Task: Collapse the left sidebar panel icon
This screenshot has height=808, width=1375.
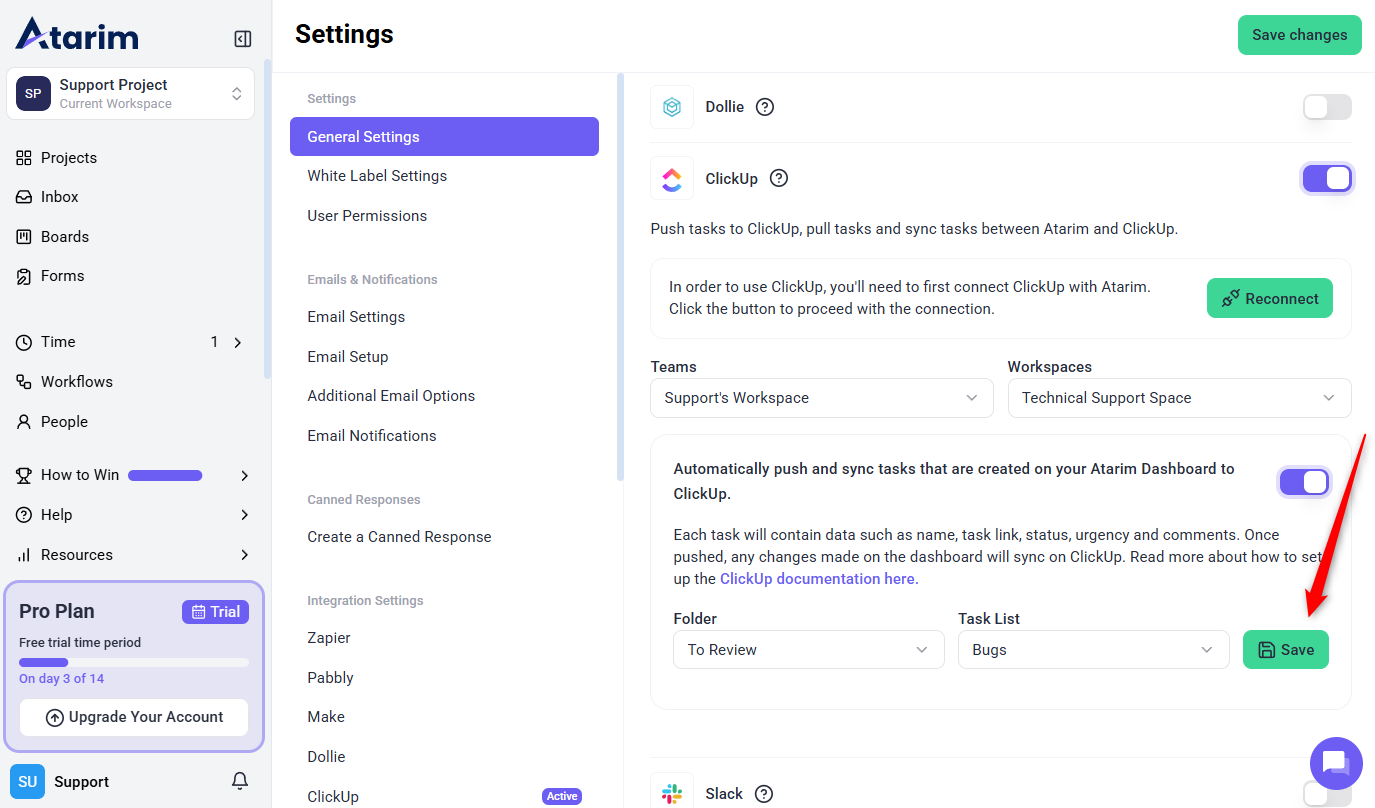Action: (242, 39)
